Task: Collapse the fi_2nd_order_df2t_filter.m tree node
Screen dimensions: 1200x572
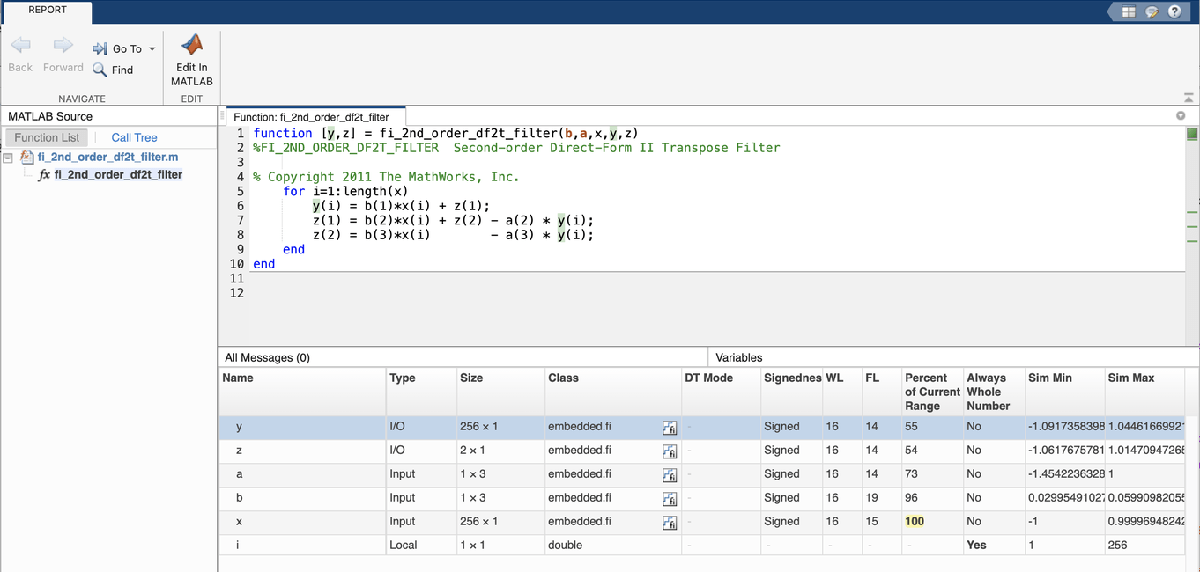Action: (9, 158)
